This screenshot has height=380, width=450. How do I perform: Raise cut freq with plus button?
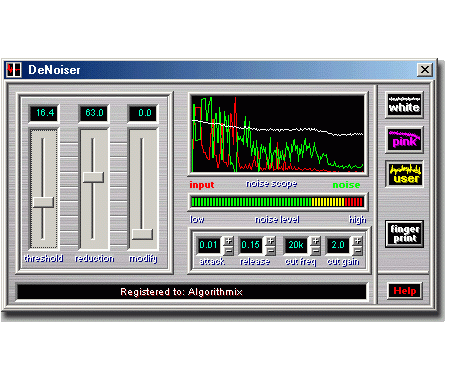[x=315, y=240]
